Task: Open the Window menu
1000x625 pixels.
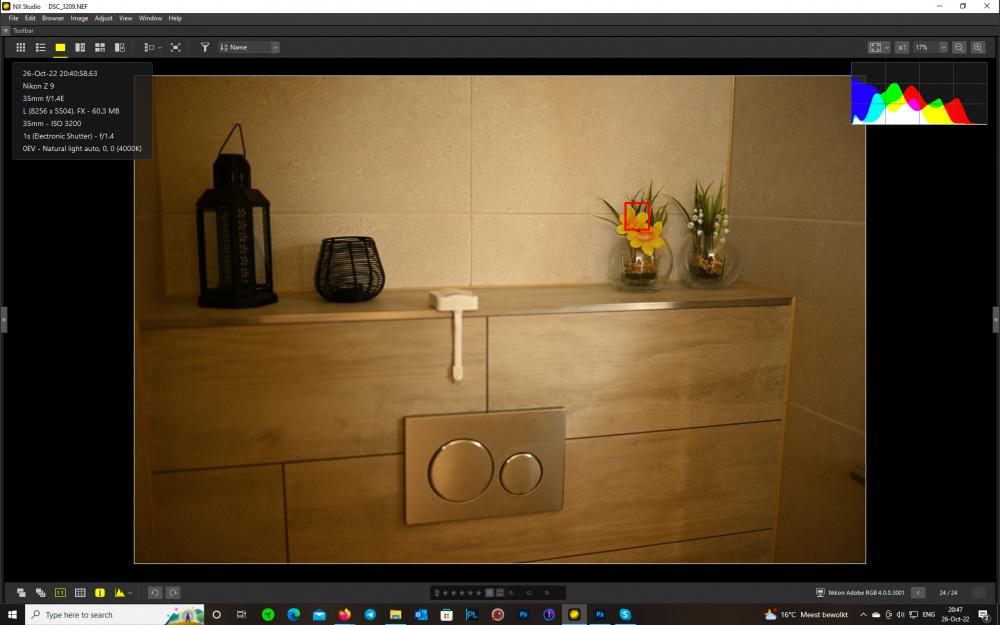Action: (150, 18)
